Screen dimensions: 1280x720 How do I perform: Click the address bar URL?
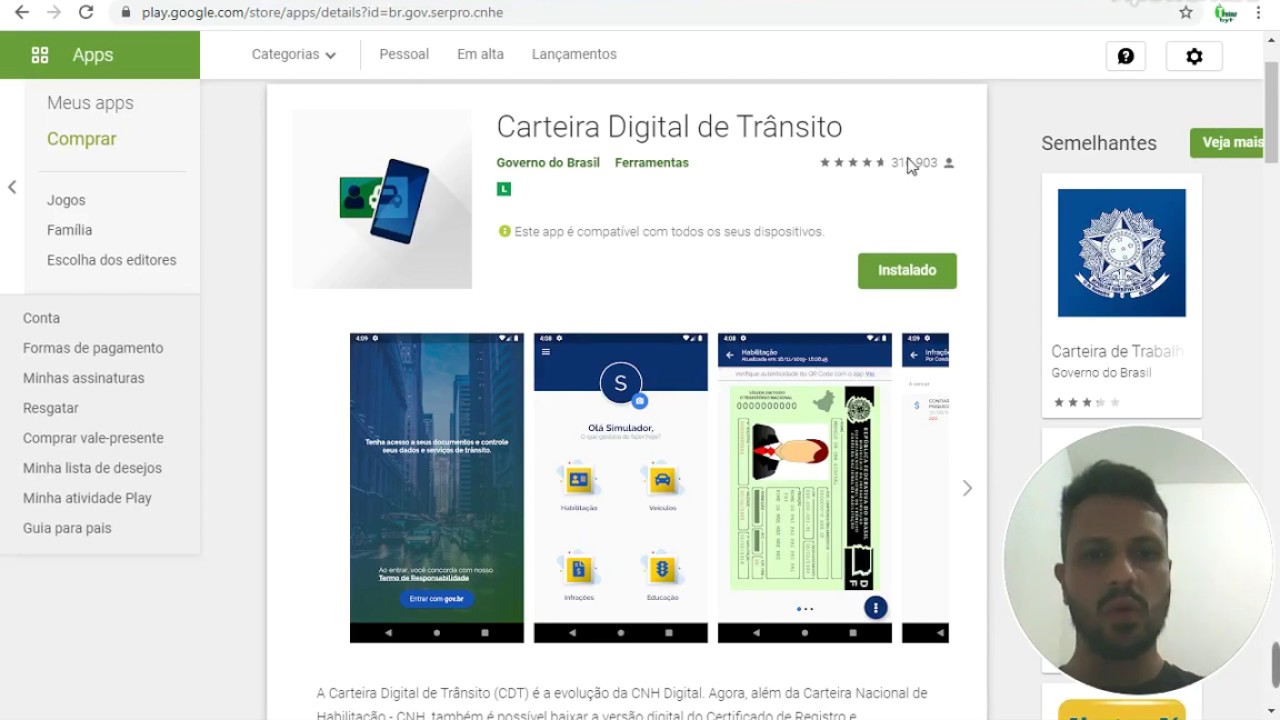click(x=322, y=13)
